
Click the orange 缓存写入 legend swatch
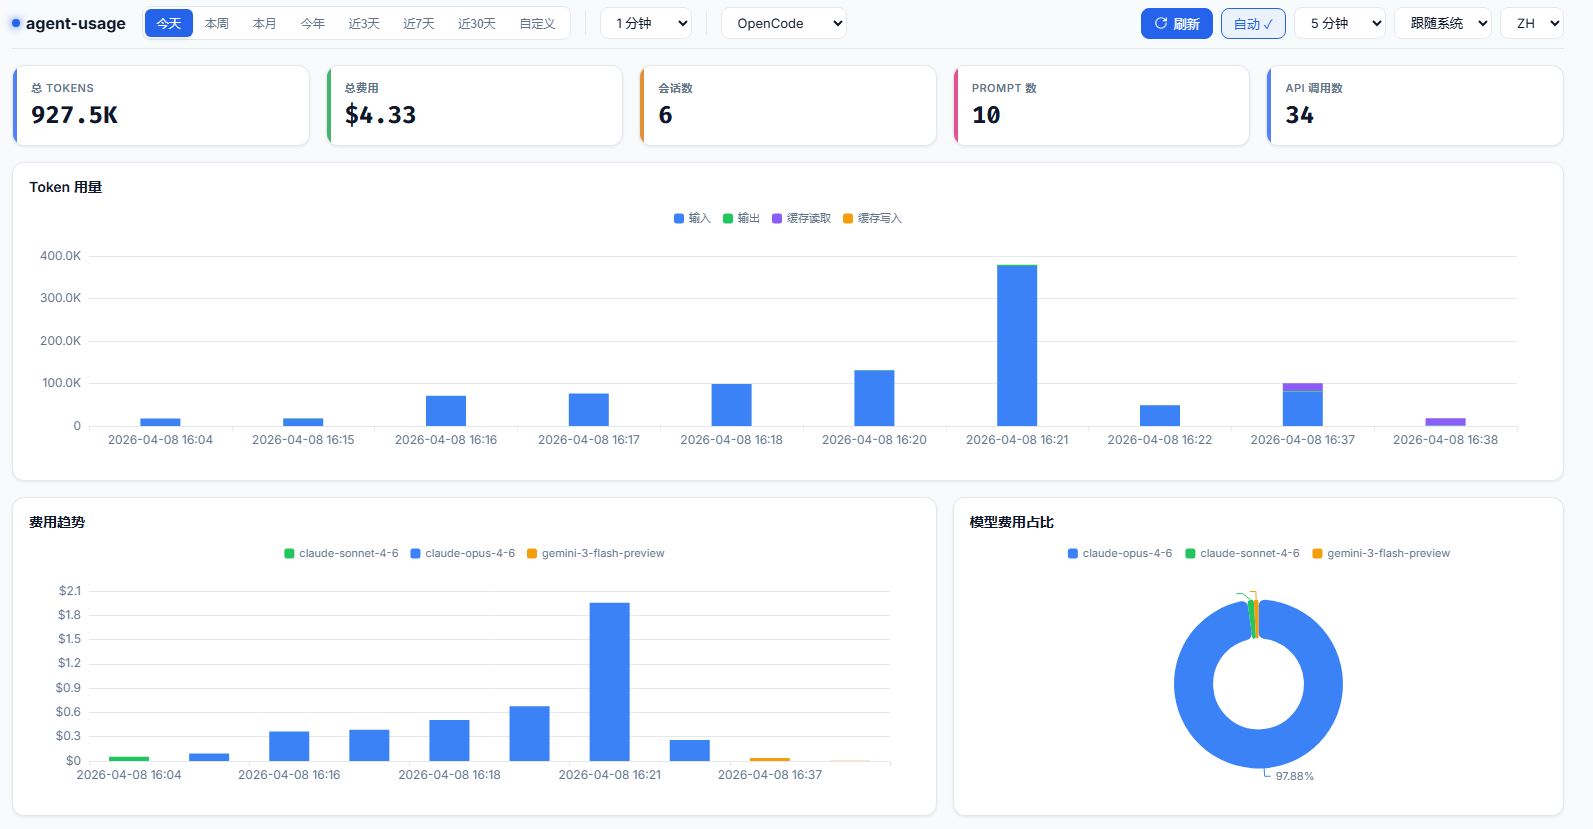point(848,218)
